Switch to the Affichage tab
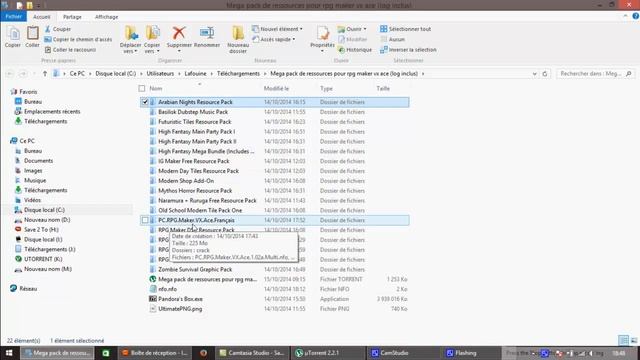The width and height of the screenshot is (640, 360). 107,17
